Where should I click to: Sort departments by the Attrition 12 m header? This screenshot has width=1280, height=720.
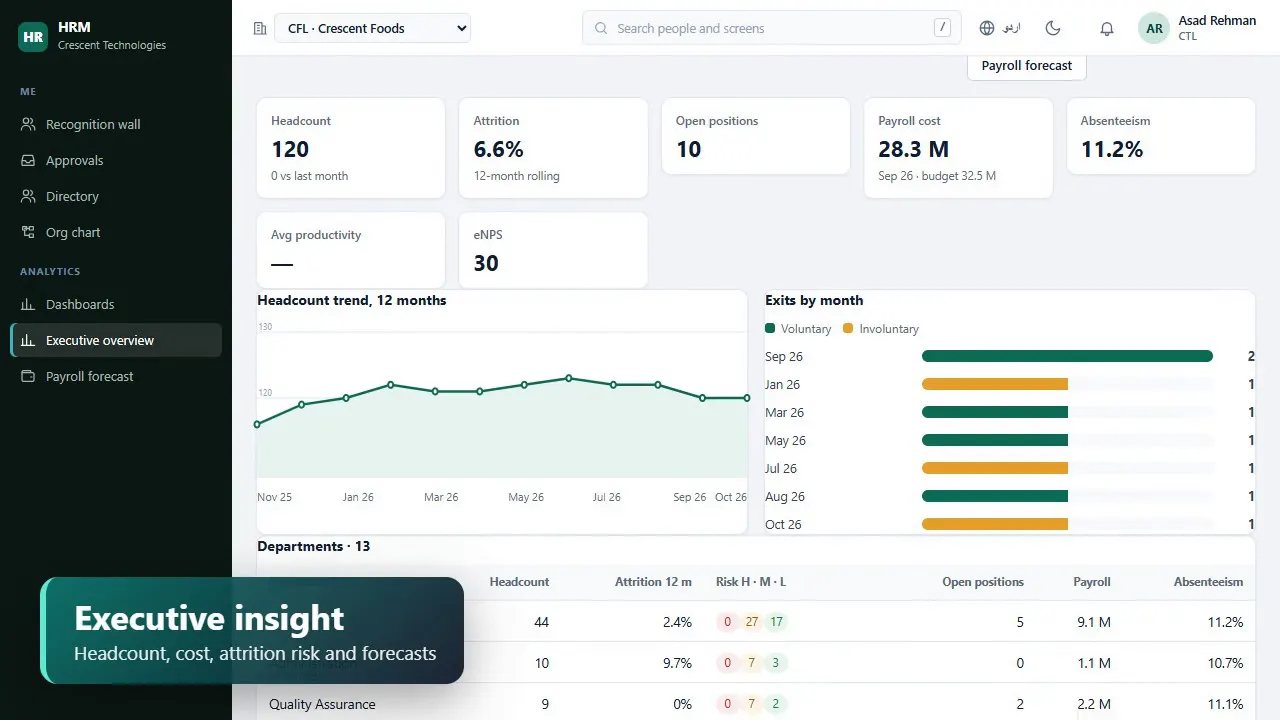pyautogui.click(x=653, y=581)
